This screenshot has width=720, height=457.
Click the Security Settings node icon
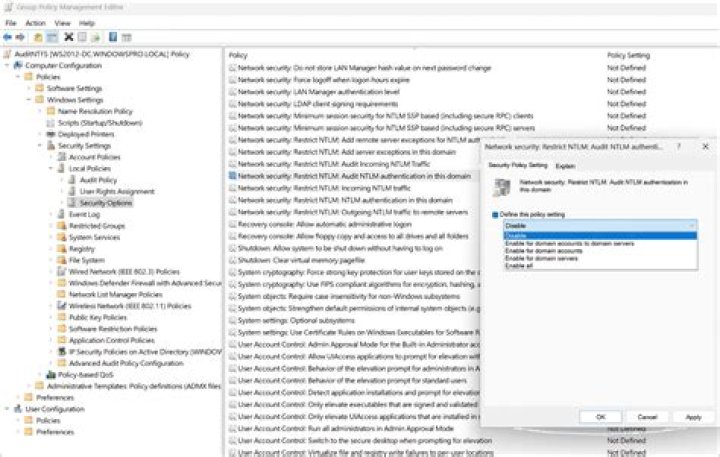click(51, 146)
